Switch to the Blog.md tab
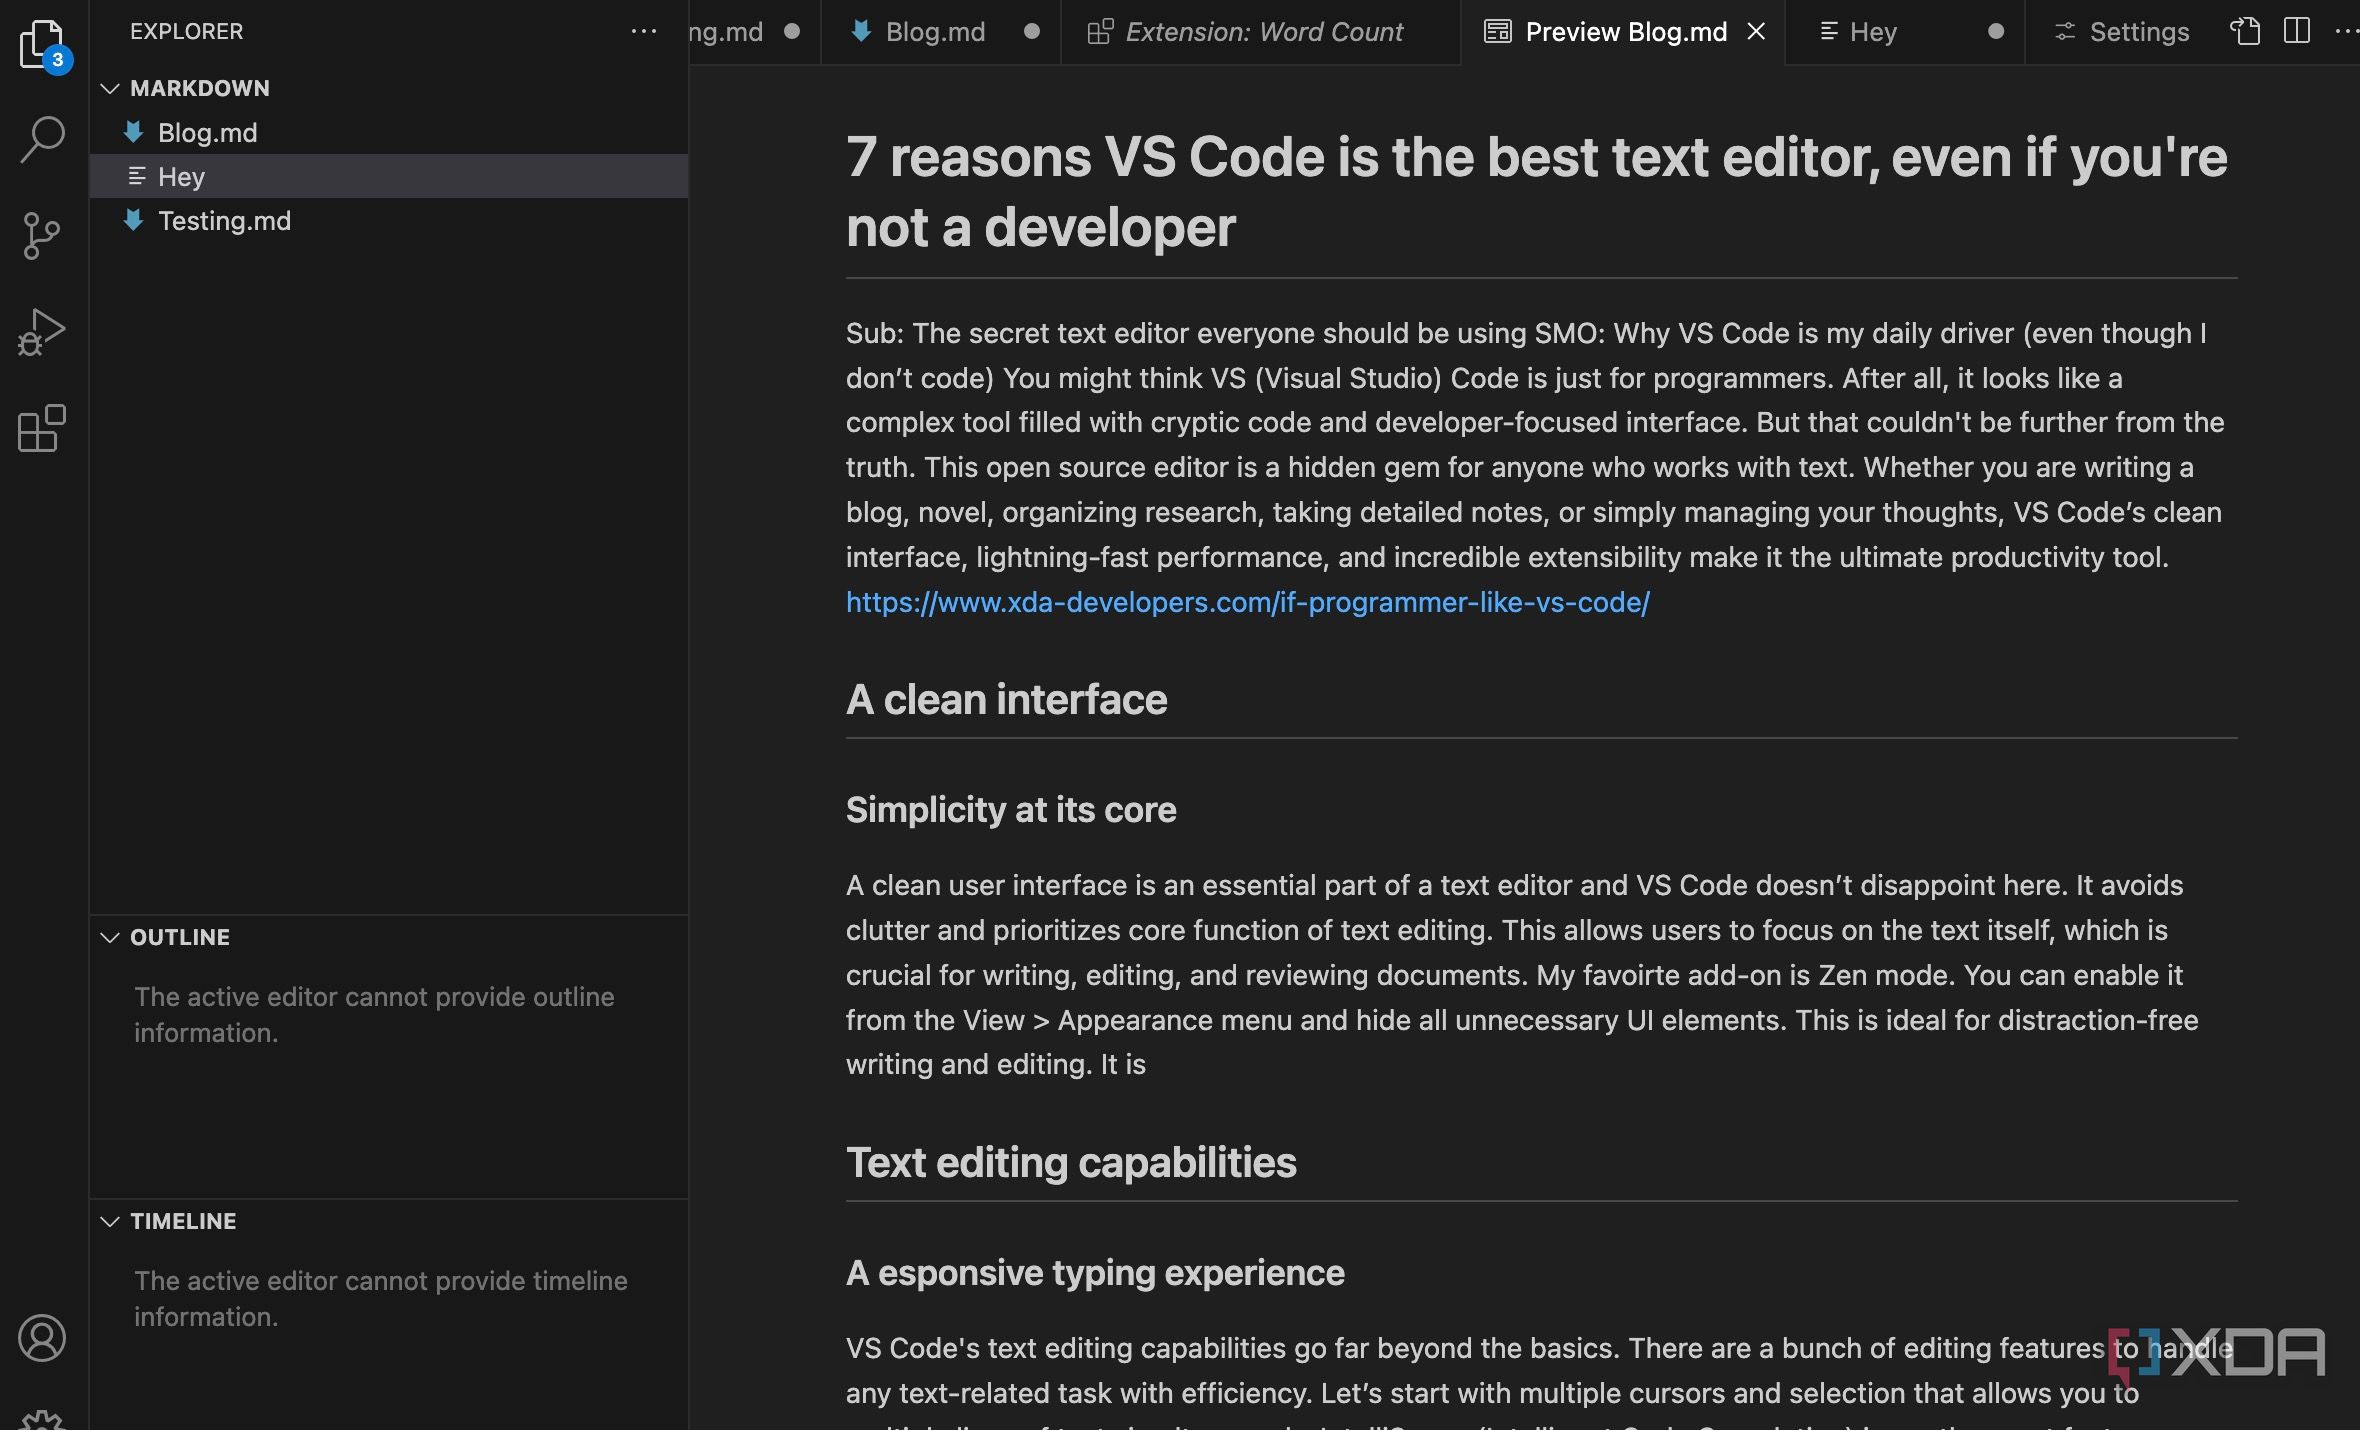 pos(934,31)
